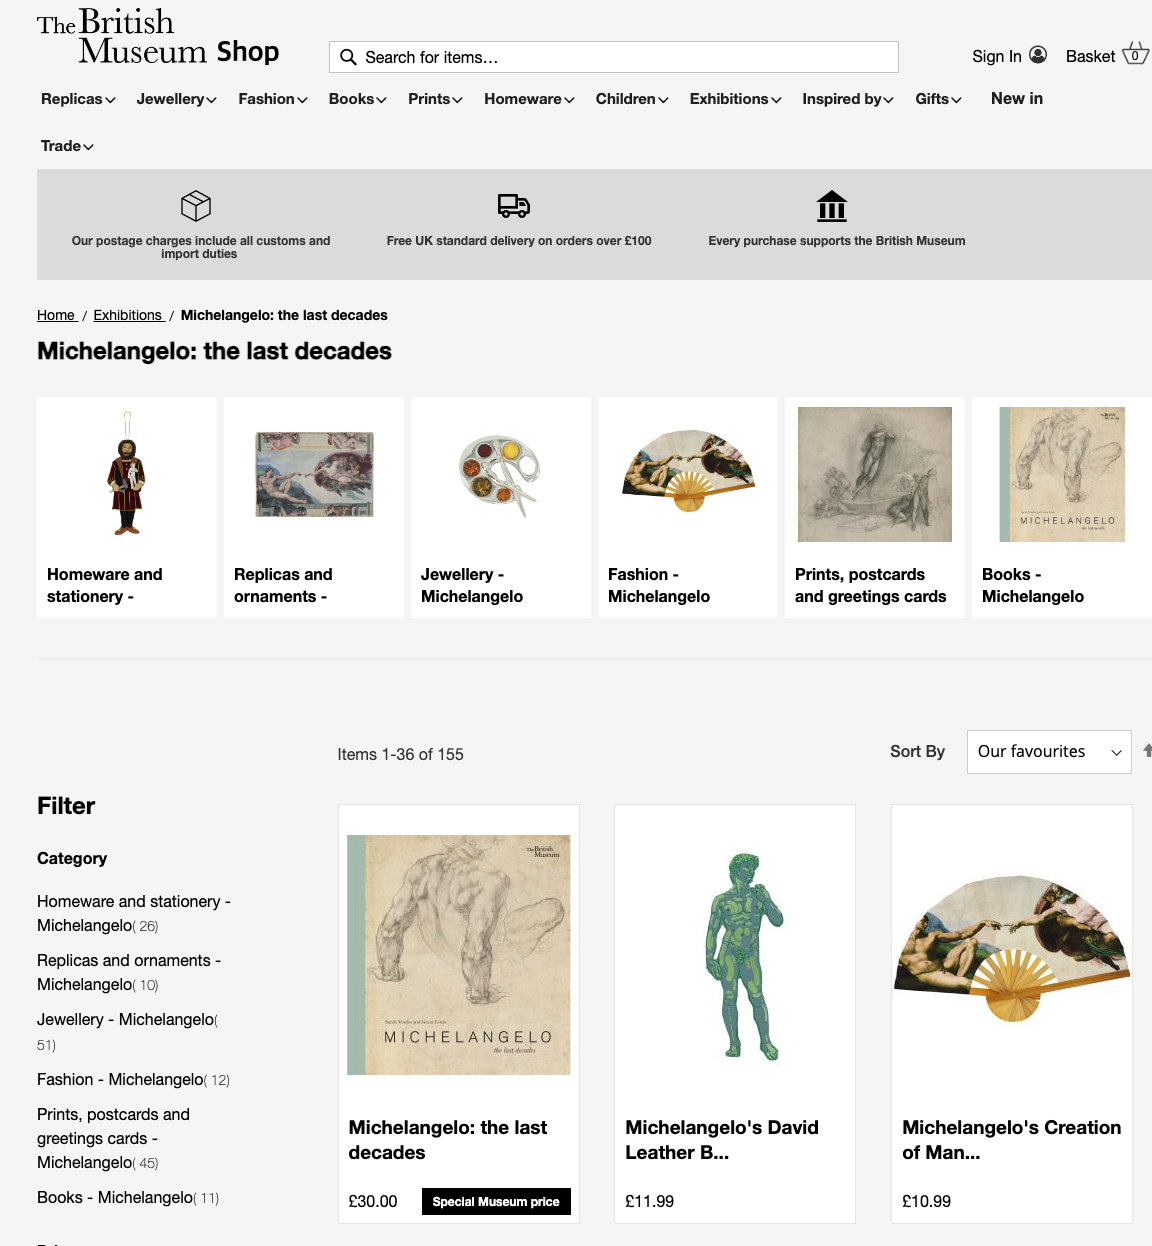Screen dimensions: 1152x1246
Task: Click the £30.00 price text
Action: click(x=373, y=1201)
